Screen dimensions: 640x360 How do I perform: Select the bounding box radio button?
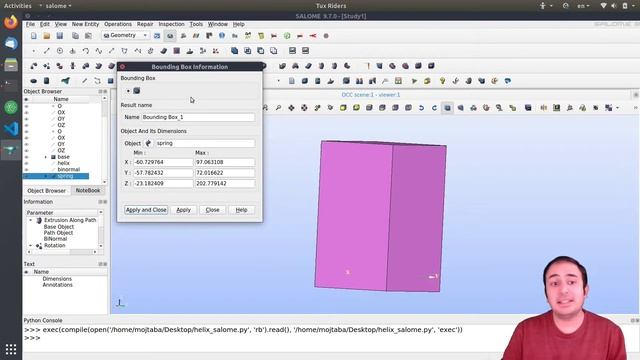pyautogui.click(x=128, y=91)
